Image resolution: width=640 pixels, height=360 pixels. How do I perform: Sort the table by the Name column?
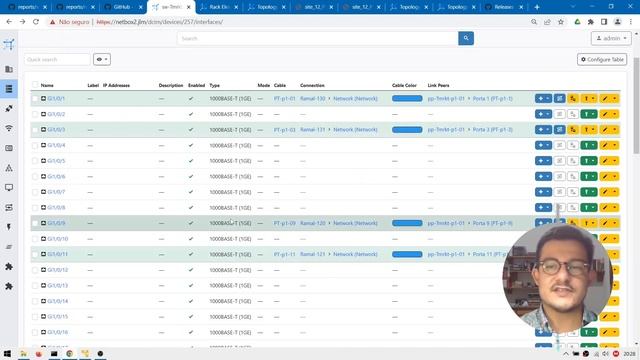[47, 85]
